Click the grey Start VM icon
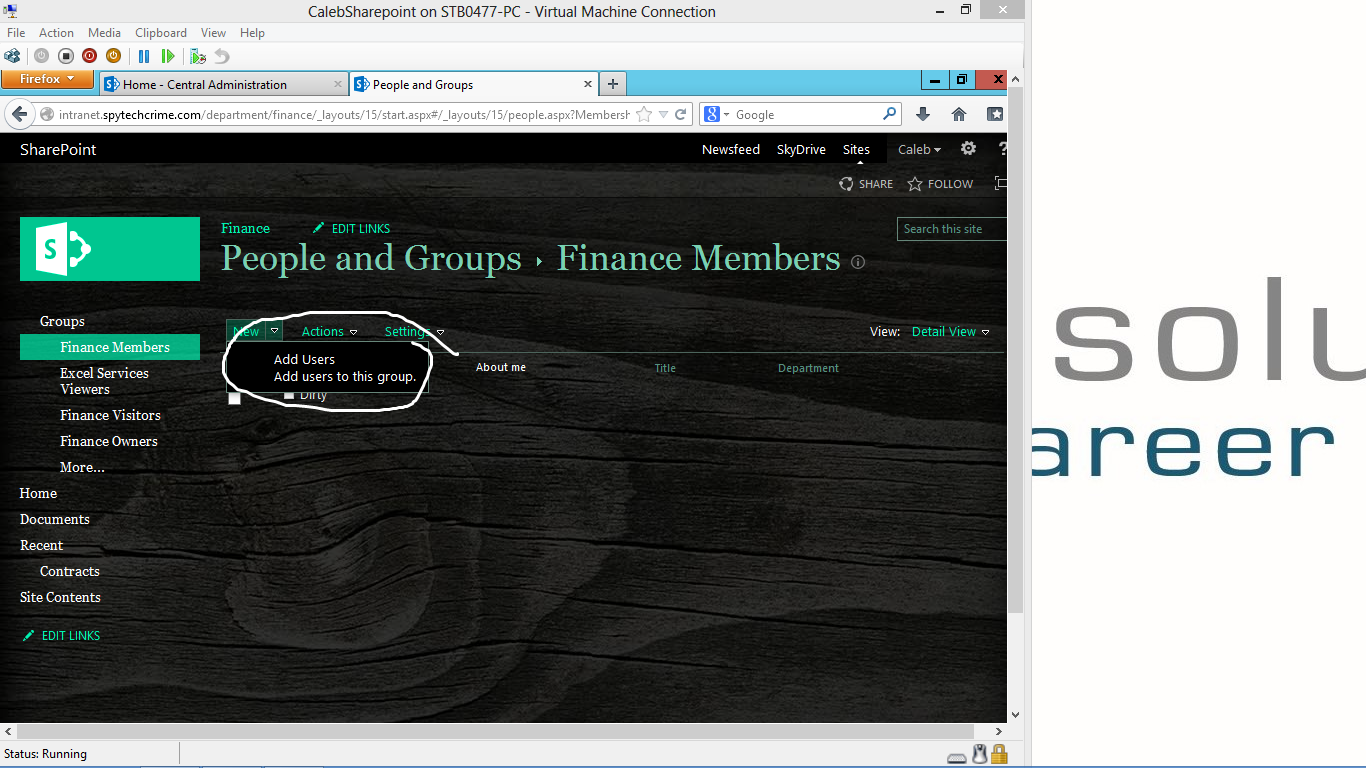The height and width of the screenshot is (768, 1366). point(41,56)
